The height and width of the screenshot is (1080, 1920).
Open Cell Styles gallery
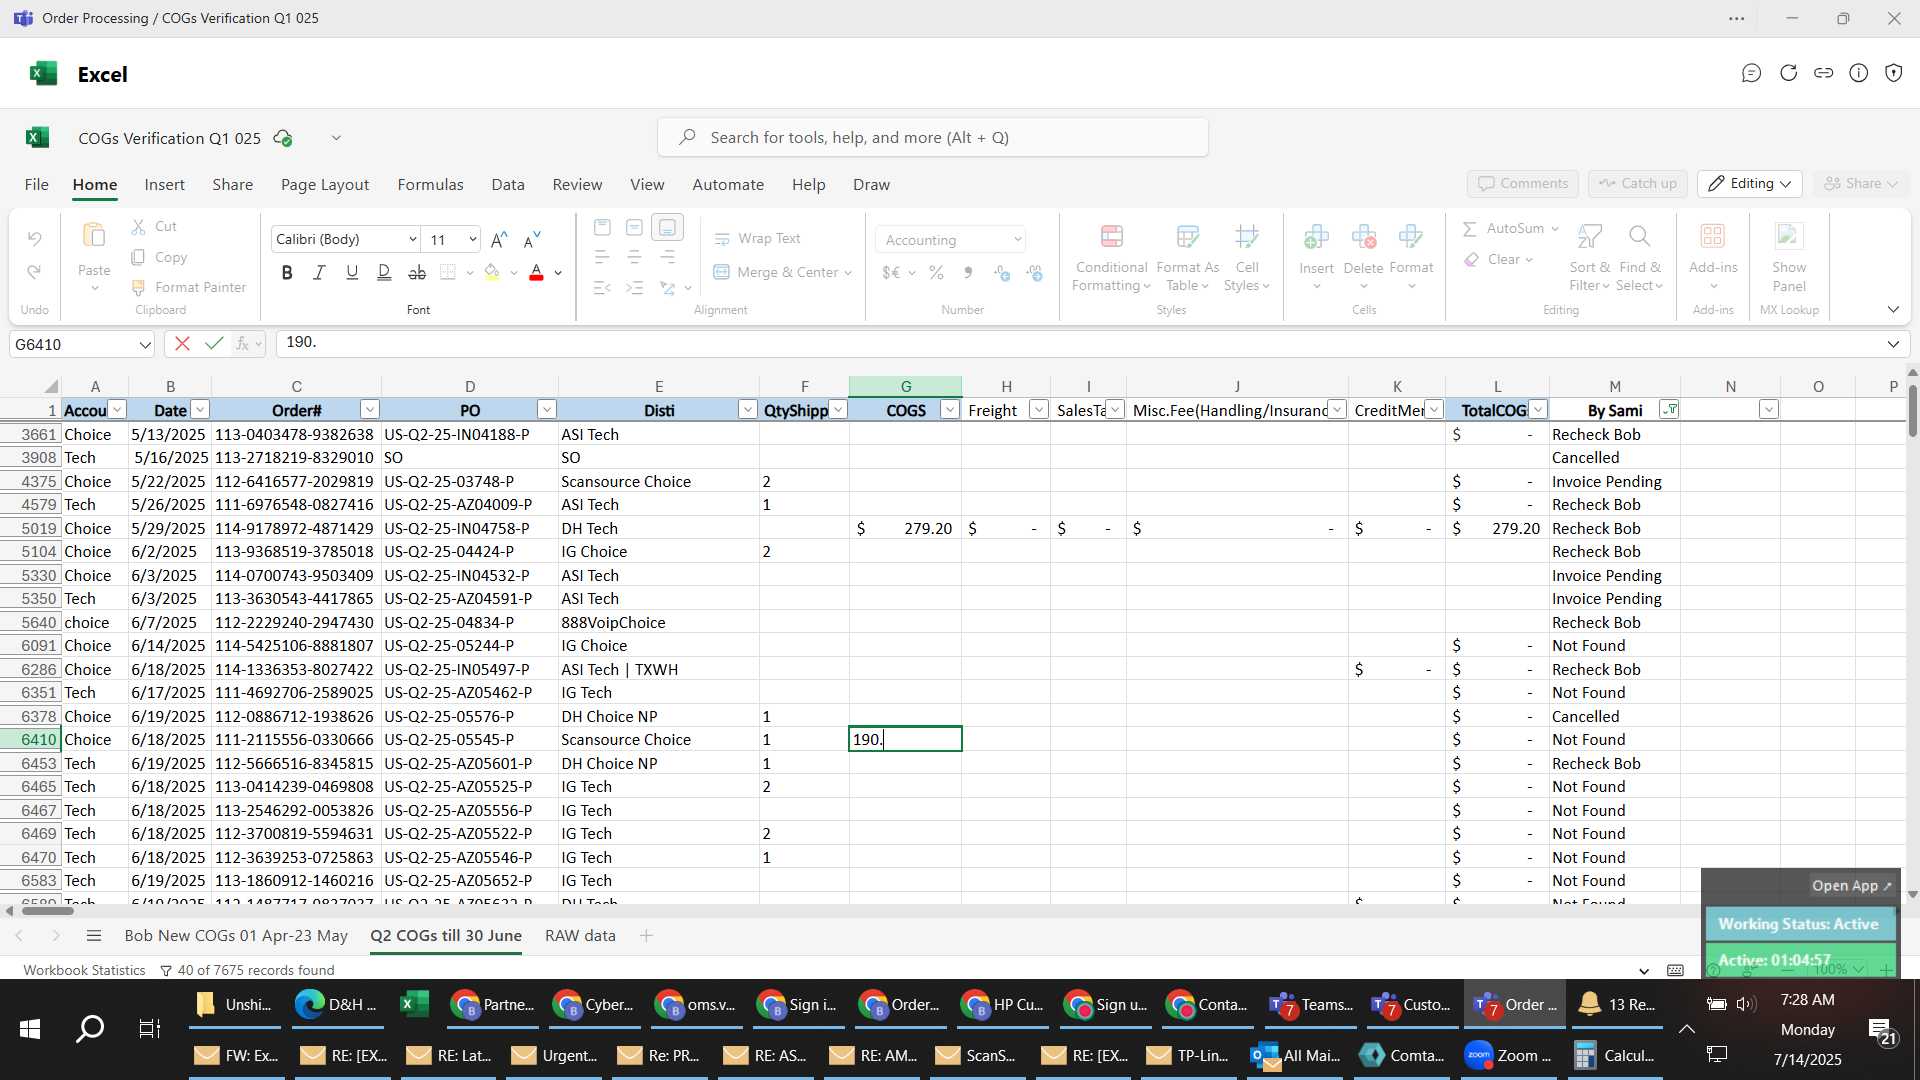1246,259
